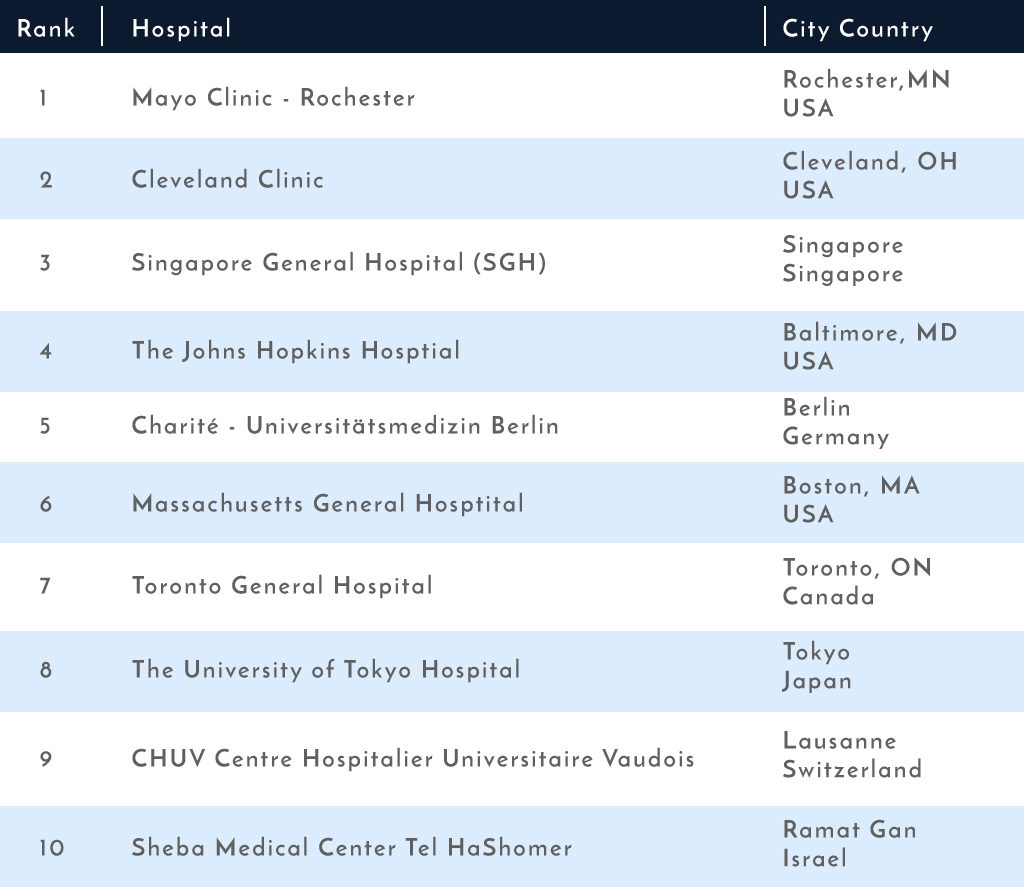The width and height of the screenshot is (1024, 887).
Task: Click rank number 10 cell
Action: click(51, 848)
